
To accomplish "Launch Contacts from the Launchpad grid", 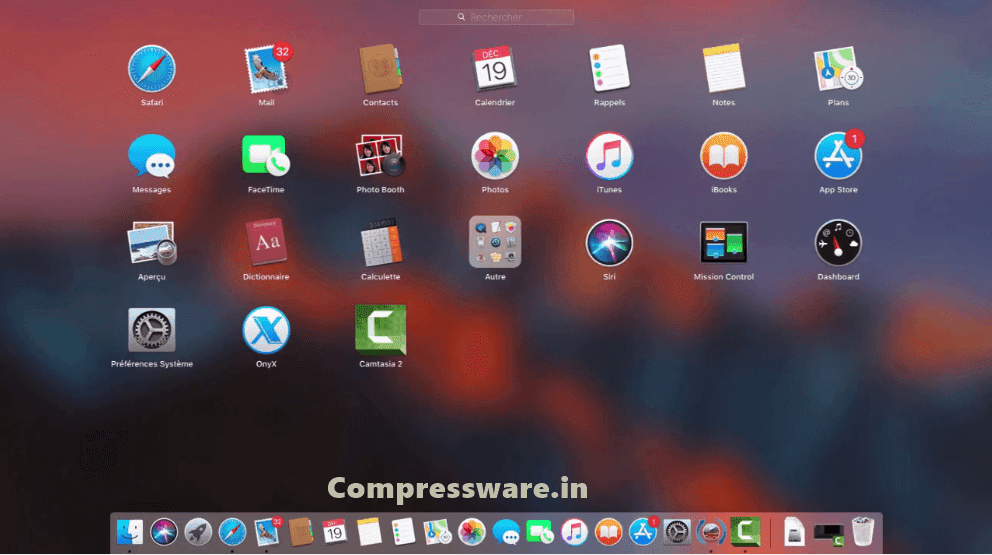I will (x=380, y=68).
